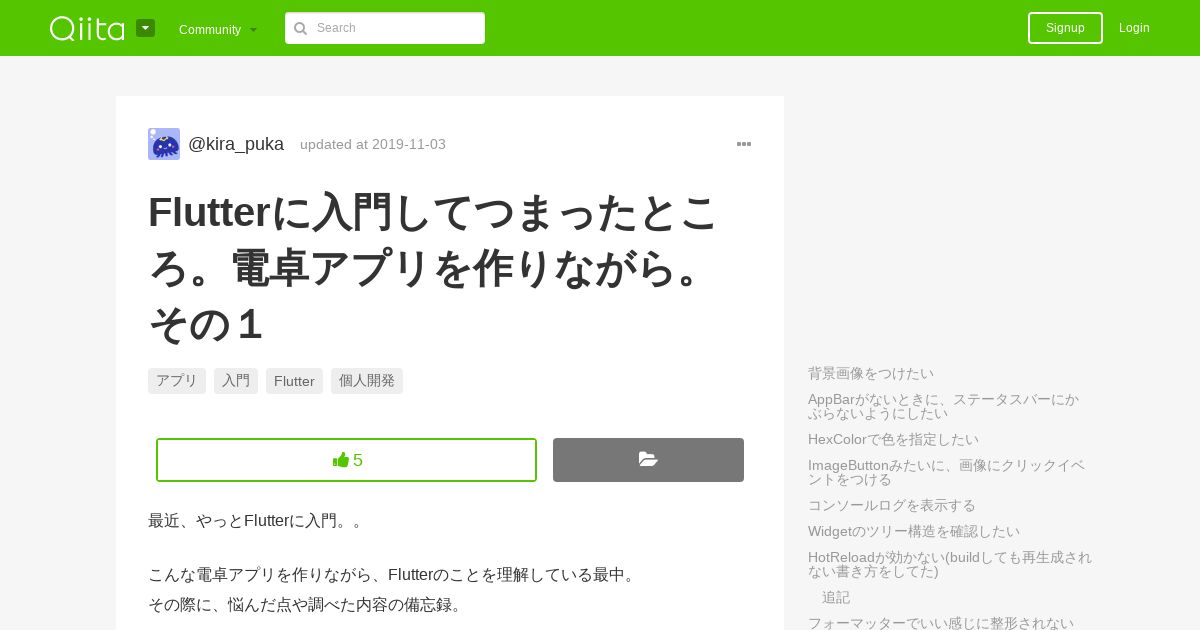The image size is (1200, 630).
Task: Click the Login link
Action: point(1134,28)
